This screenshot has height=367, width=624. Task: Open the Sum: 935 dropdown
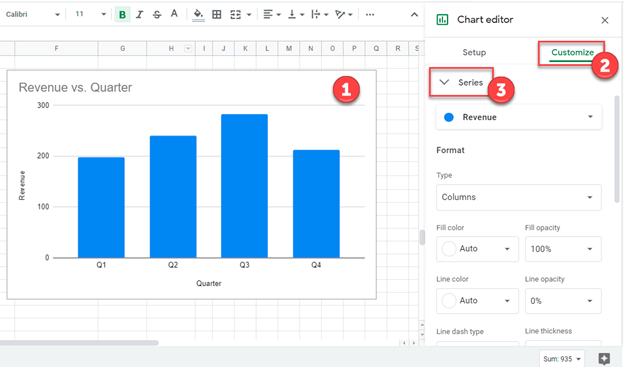[x=562, y=359]
